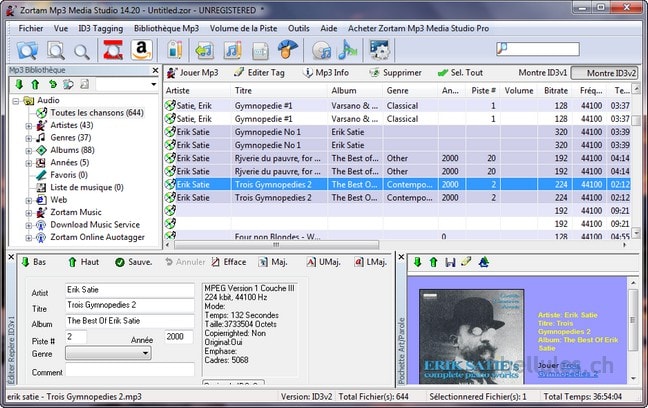Expand the Années (5) node
Screen dimensions: 648x408
tap(29, 163)
